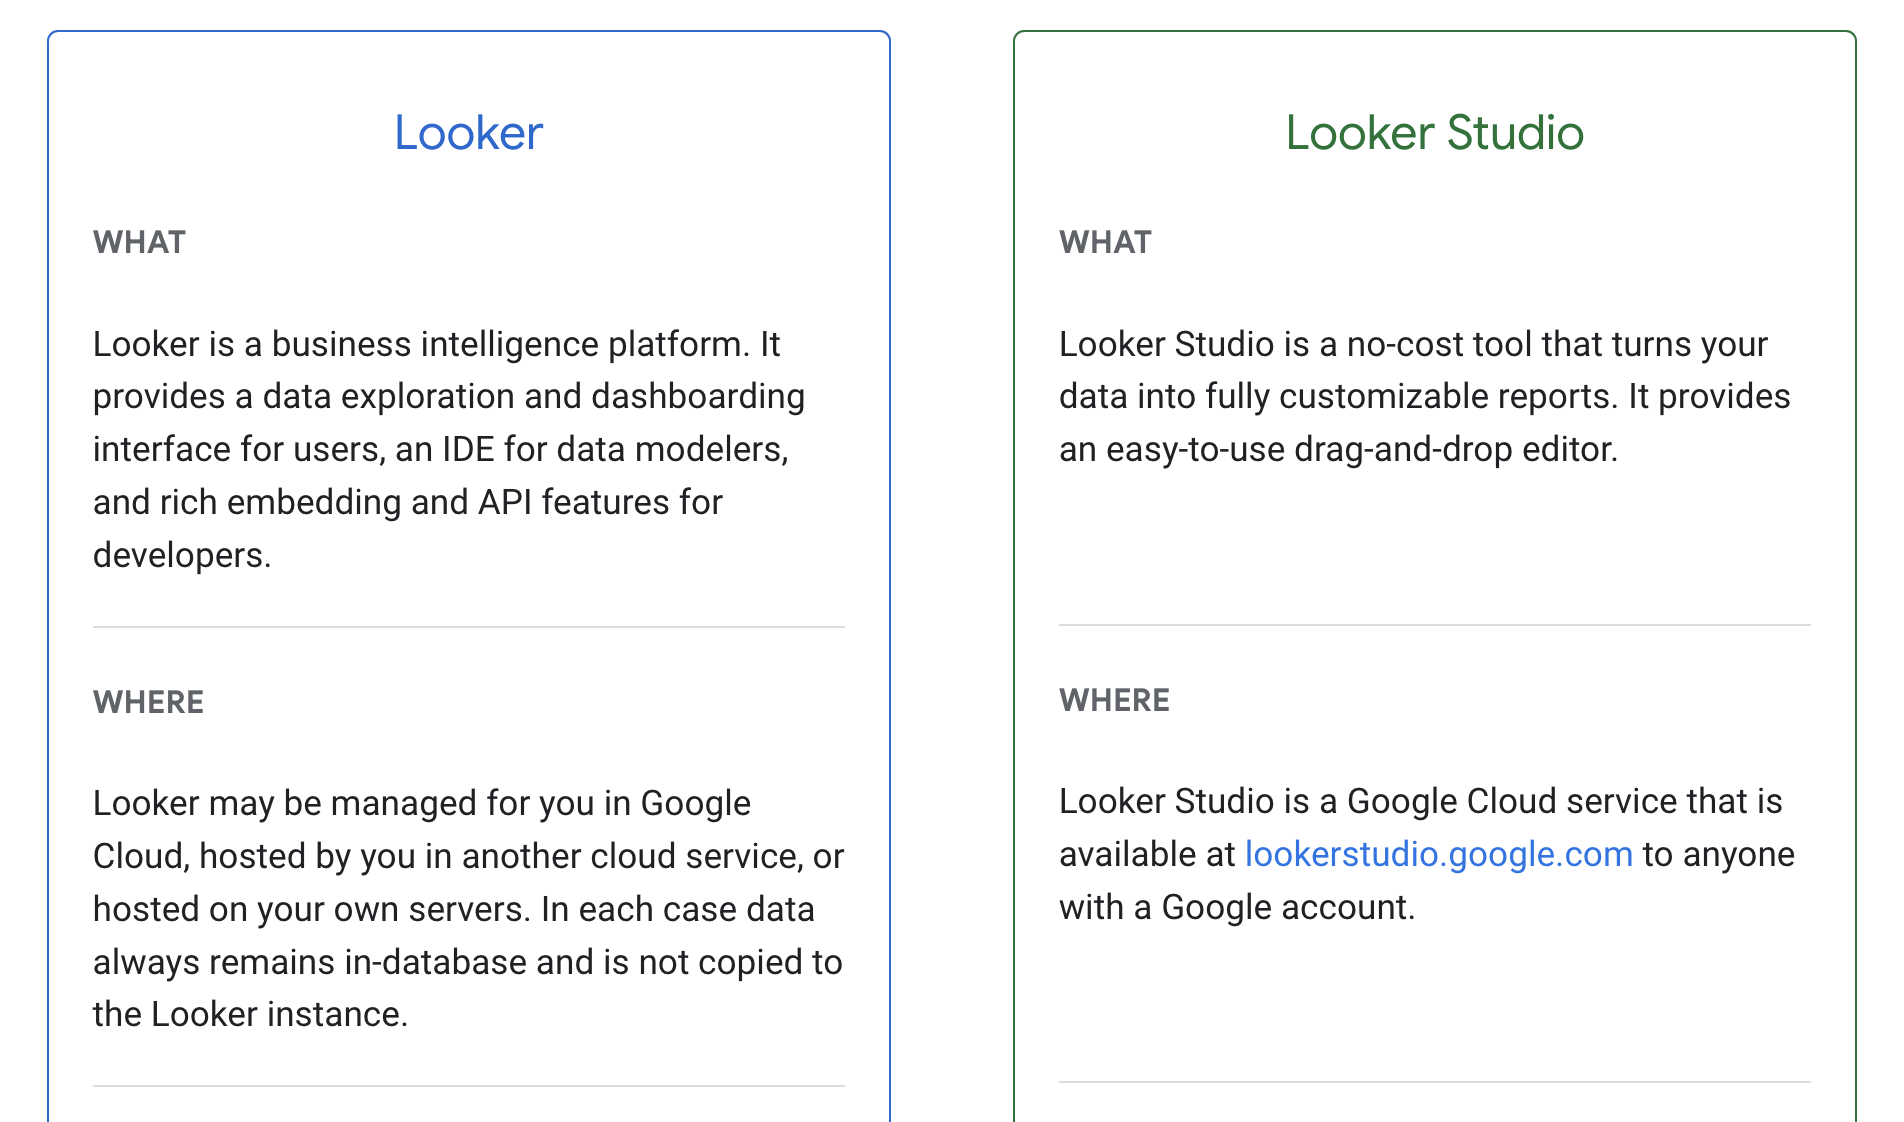Click the paragraph about Looker hosting options

pyautogui.click(x=468, y=909)
